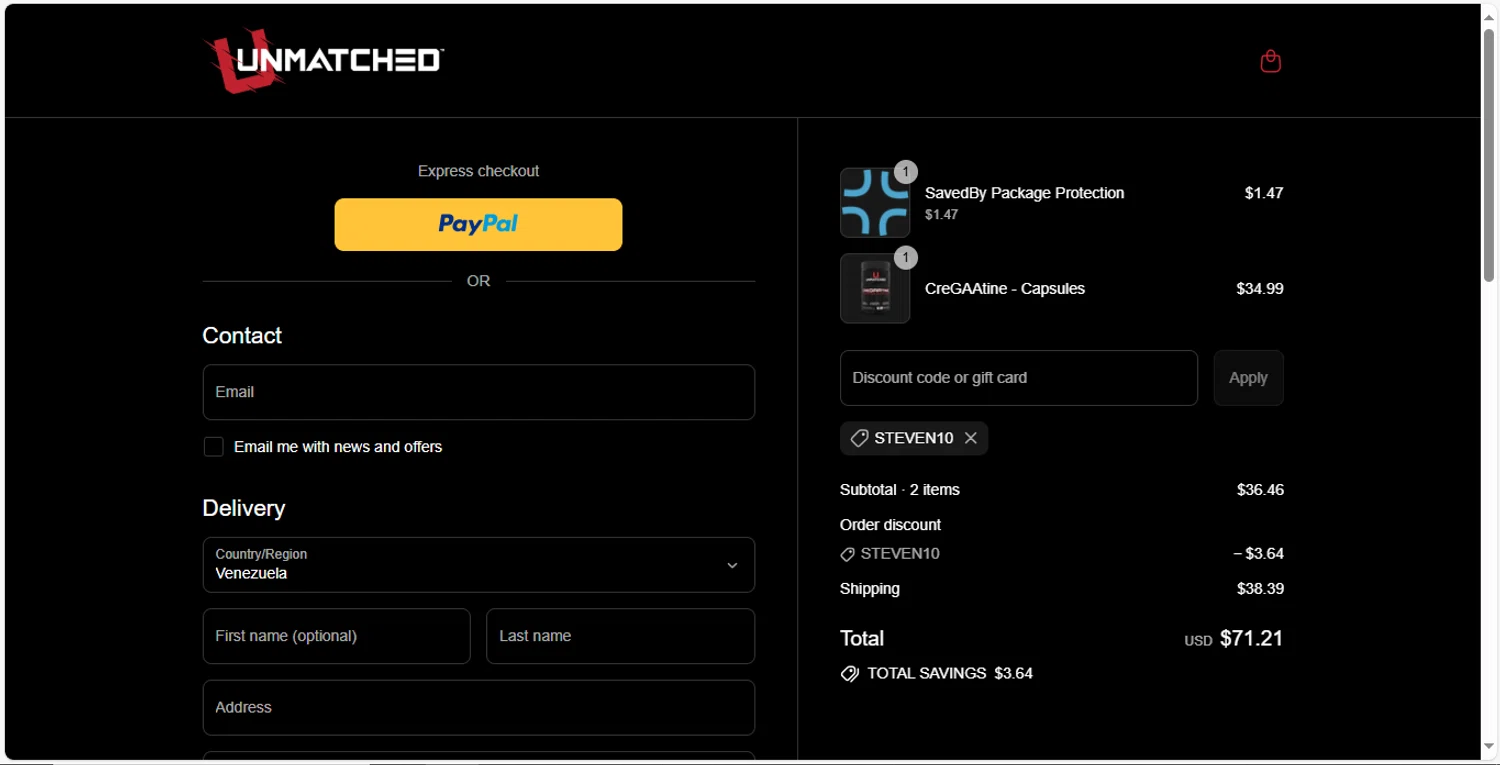1500x765 pixels.
Task: Click the discount amount –$3.64
Action: click(x=1258, y=554)
